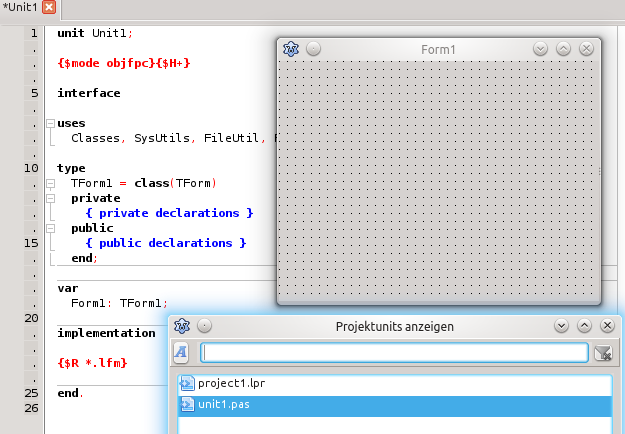Open the Projektunits anzeigen window menu icon
The height and width of the screenshot is (434, 625).
point(182,325)
